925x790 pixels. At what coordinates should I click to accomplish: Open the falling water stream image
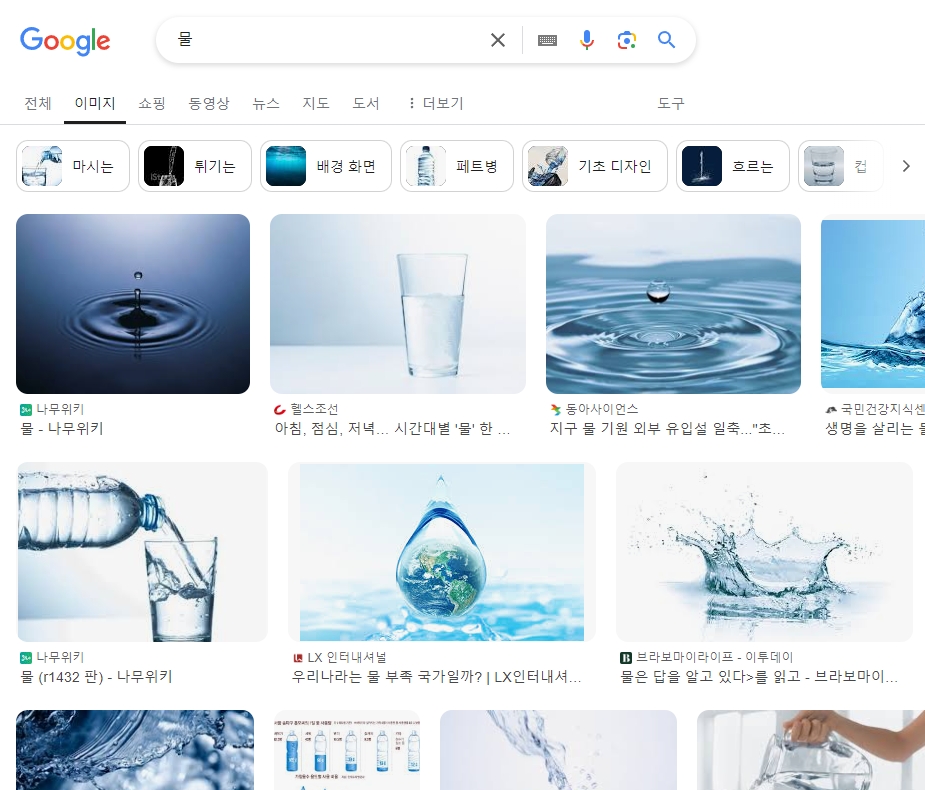coord(558,750)
